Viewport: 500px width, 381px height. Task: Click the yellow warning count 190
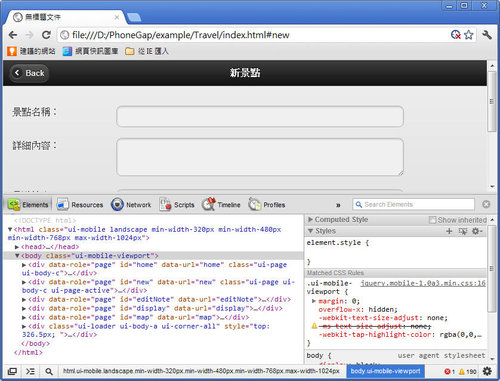(468, 371)
